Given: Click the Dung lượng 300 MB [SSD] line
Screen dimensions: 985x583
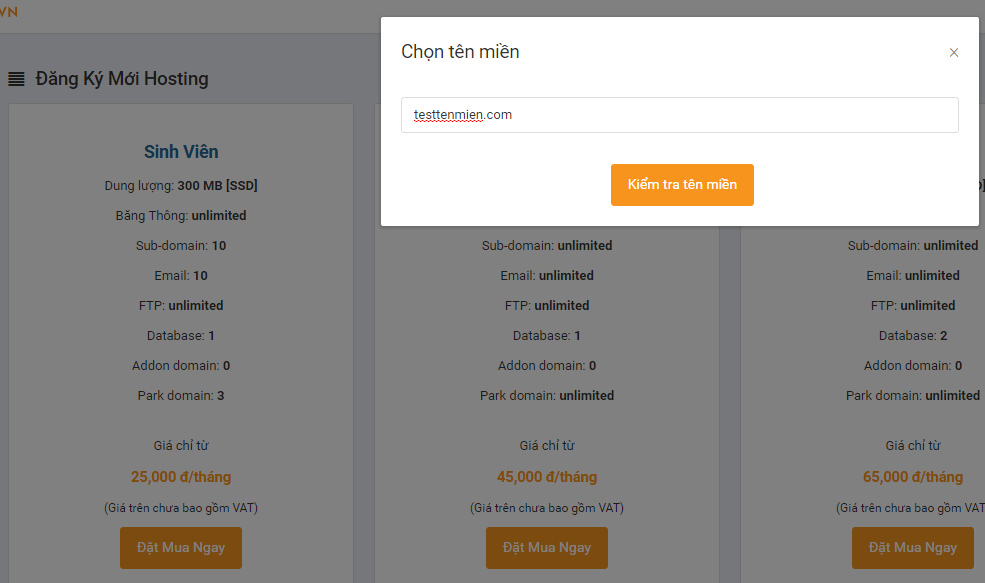Looking at the screenshot, I should click(x=181, y=186).
